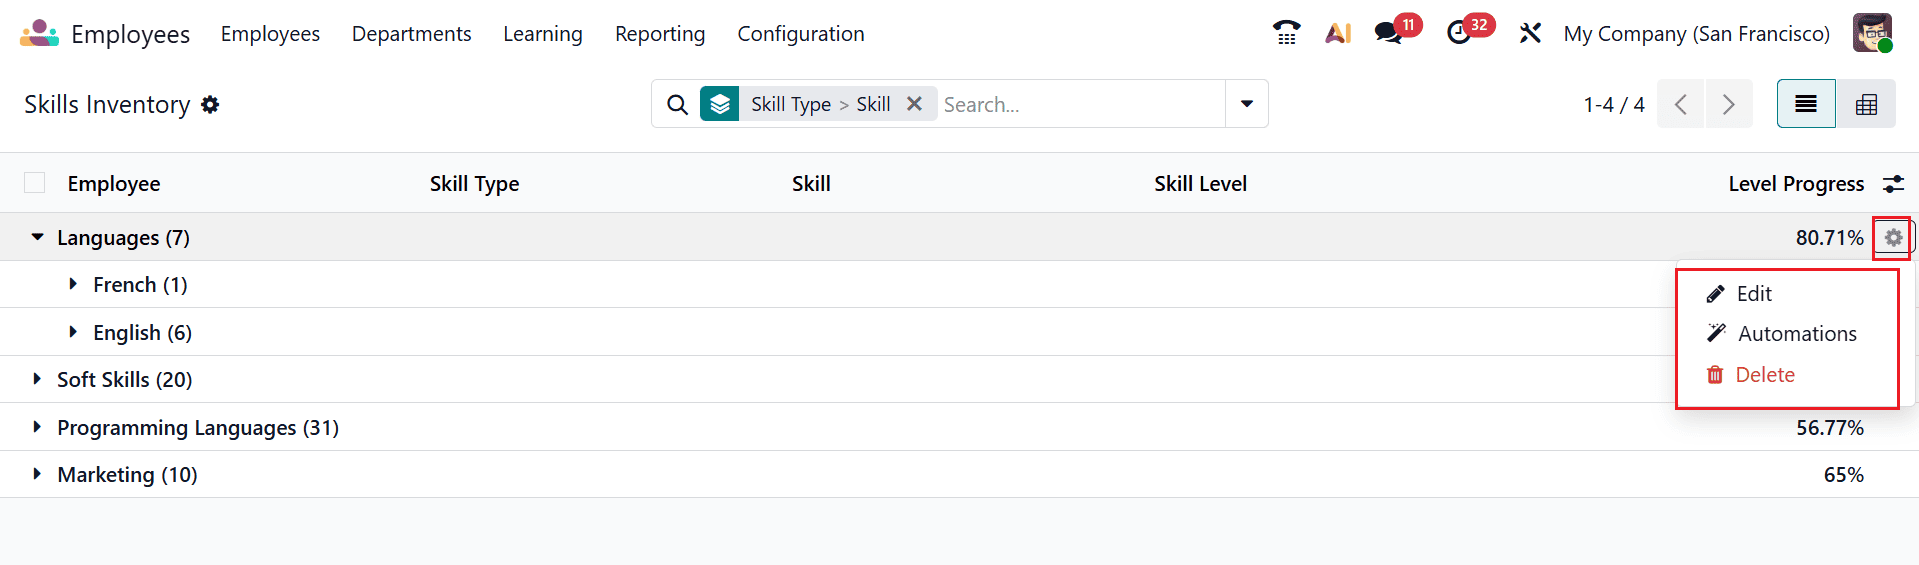This screenshot has height=565, width=1919.
Task: Switch to list view
Action: pyautogui.click(x=1806, y=104)
